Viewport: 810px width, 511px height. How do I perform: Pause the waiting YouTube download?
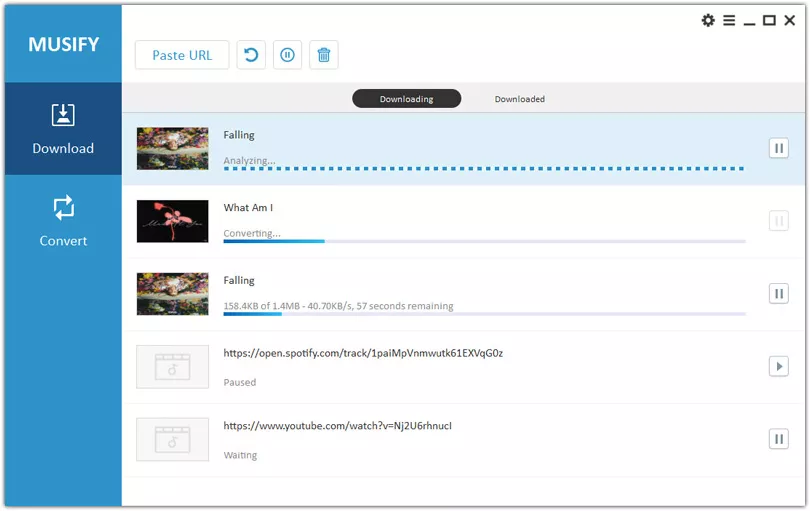[x=778, y=438]
